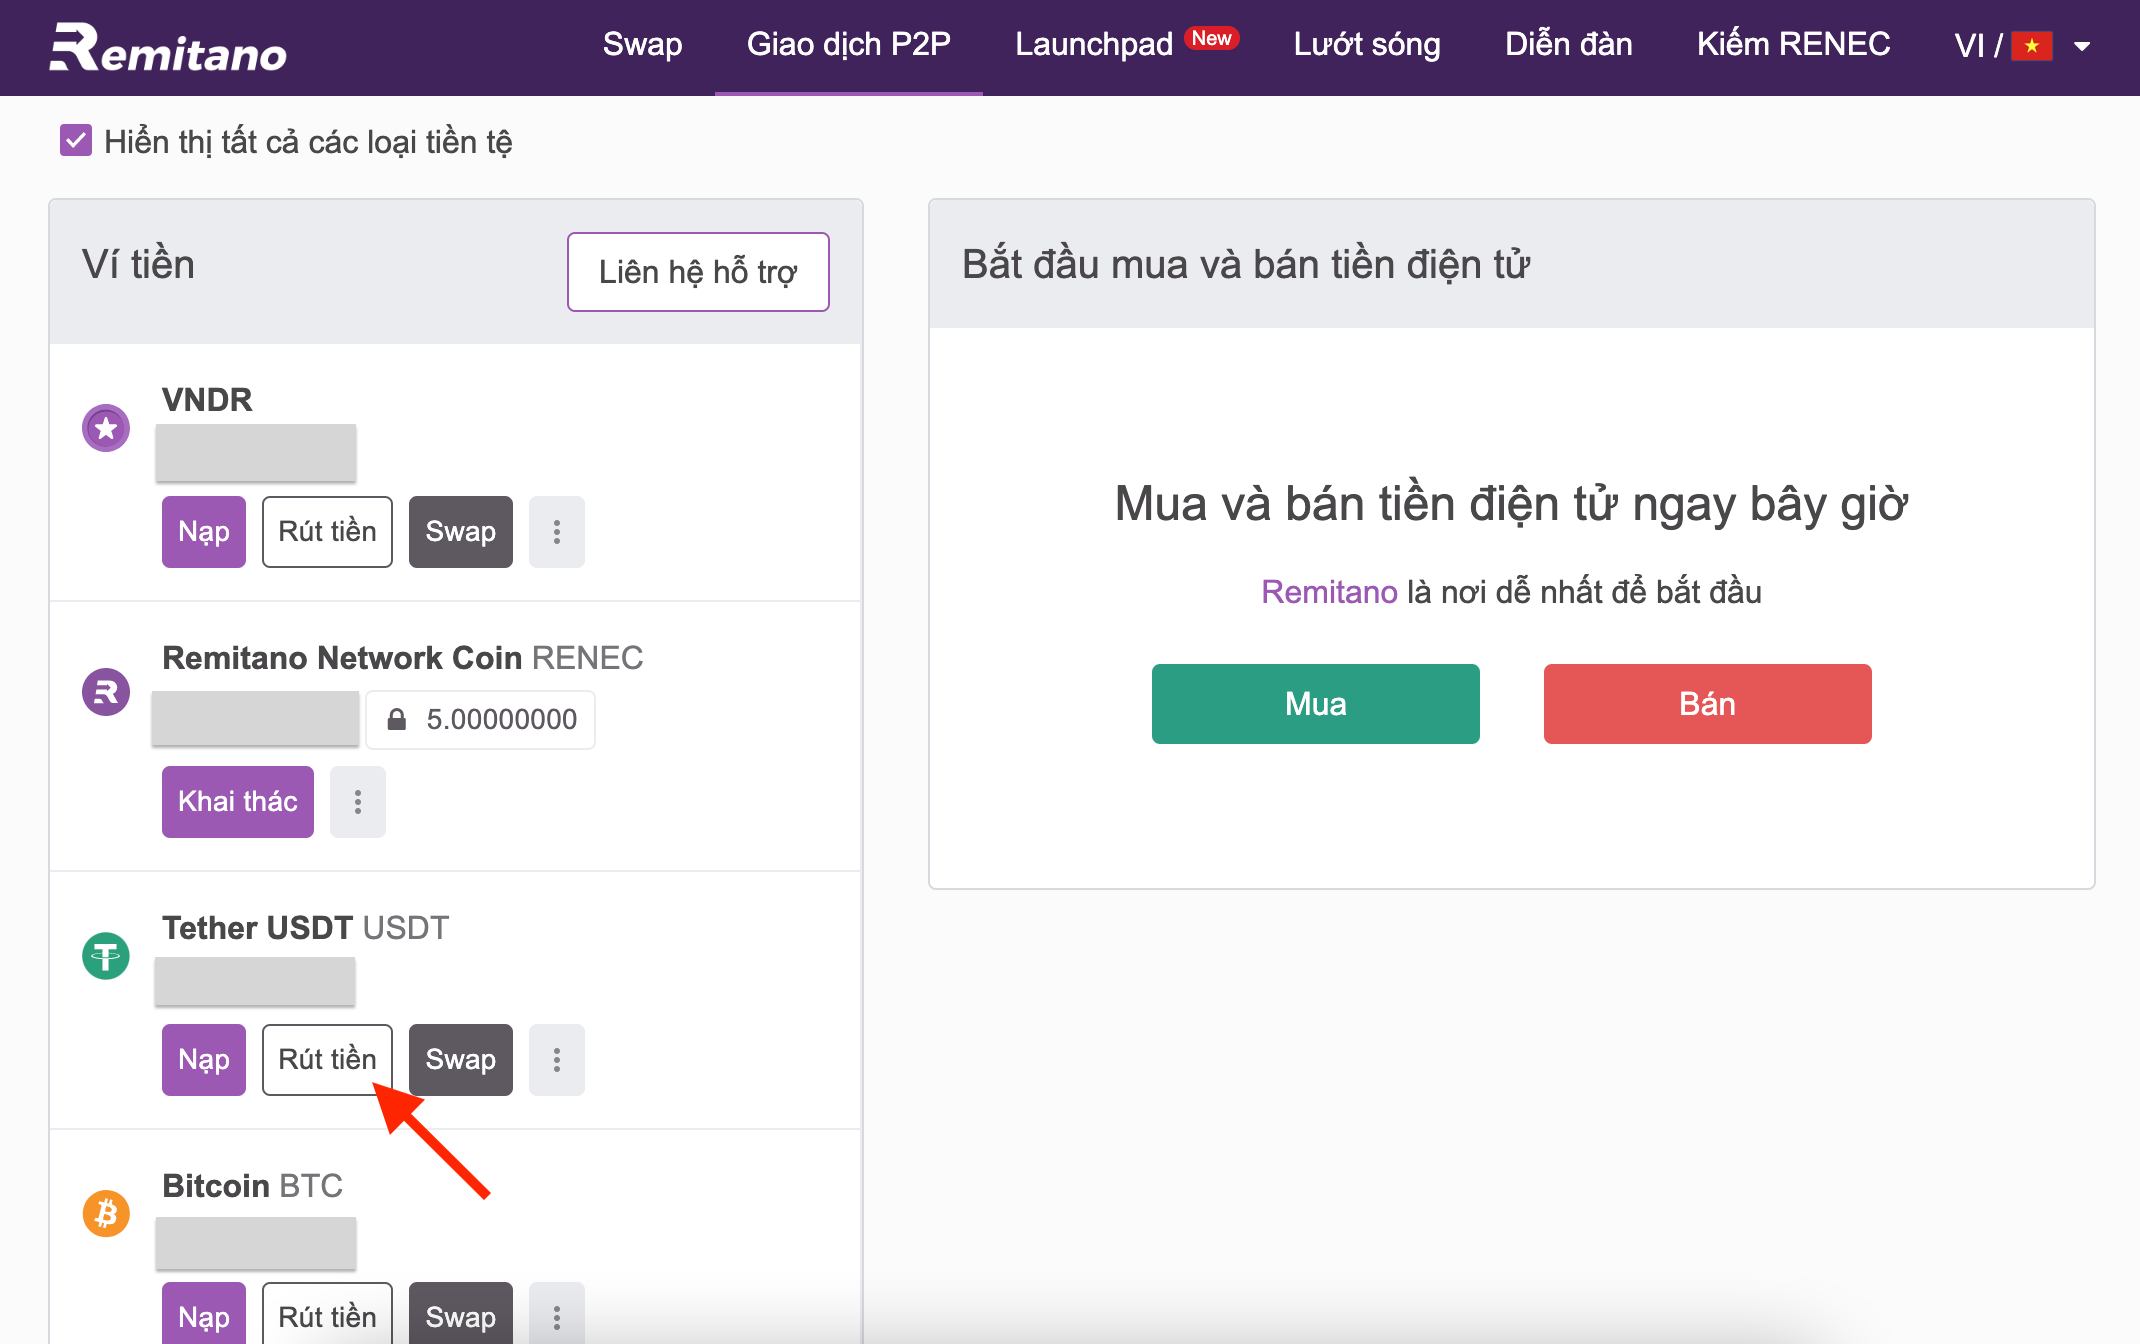2140x1344 pixels.
Task: Click the RENEC coin icon
Action: tap(106, 692)
